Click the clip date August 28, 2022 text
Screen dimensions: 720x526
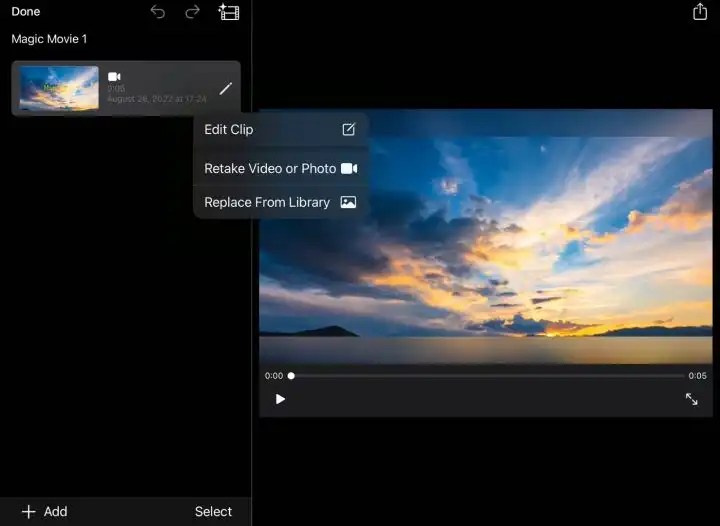pos(157,99)
